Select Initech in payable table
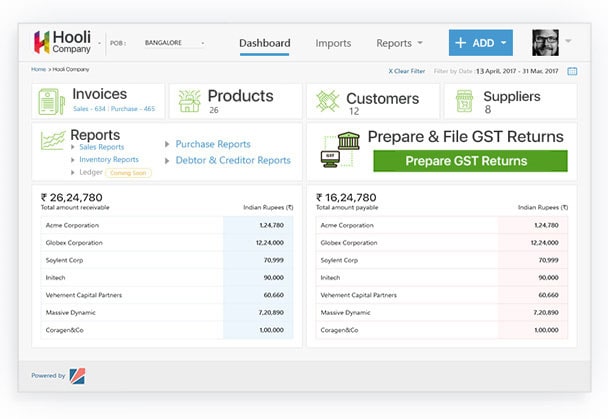The image size is (608, 419). [x=442, y=278]
